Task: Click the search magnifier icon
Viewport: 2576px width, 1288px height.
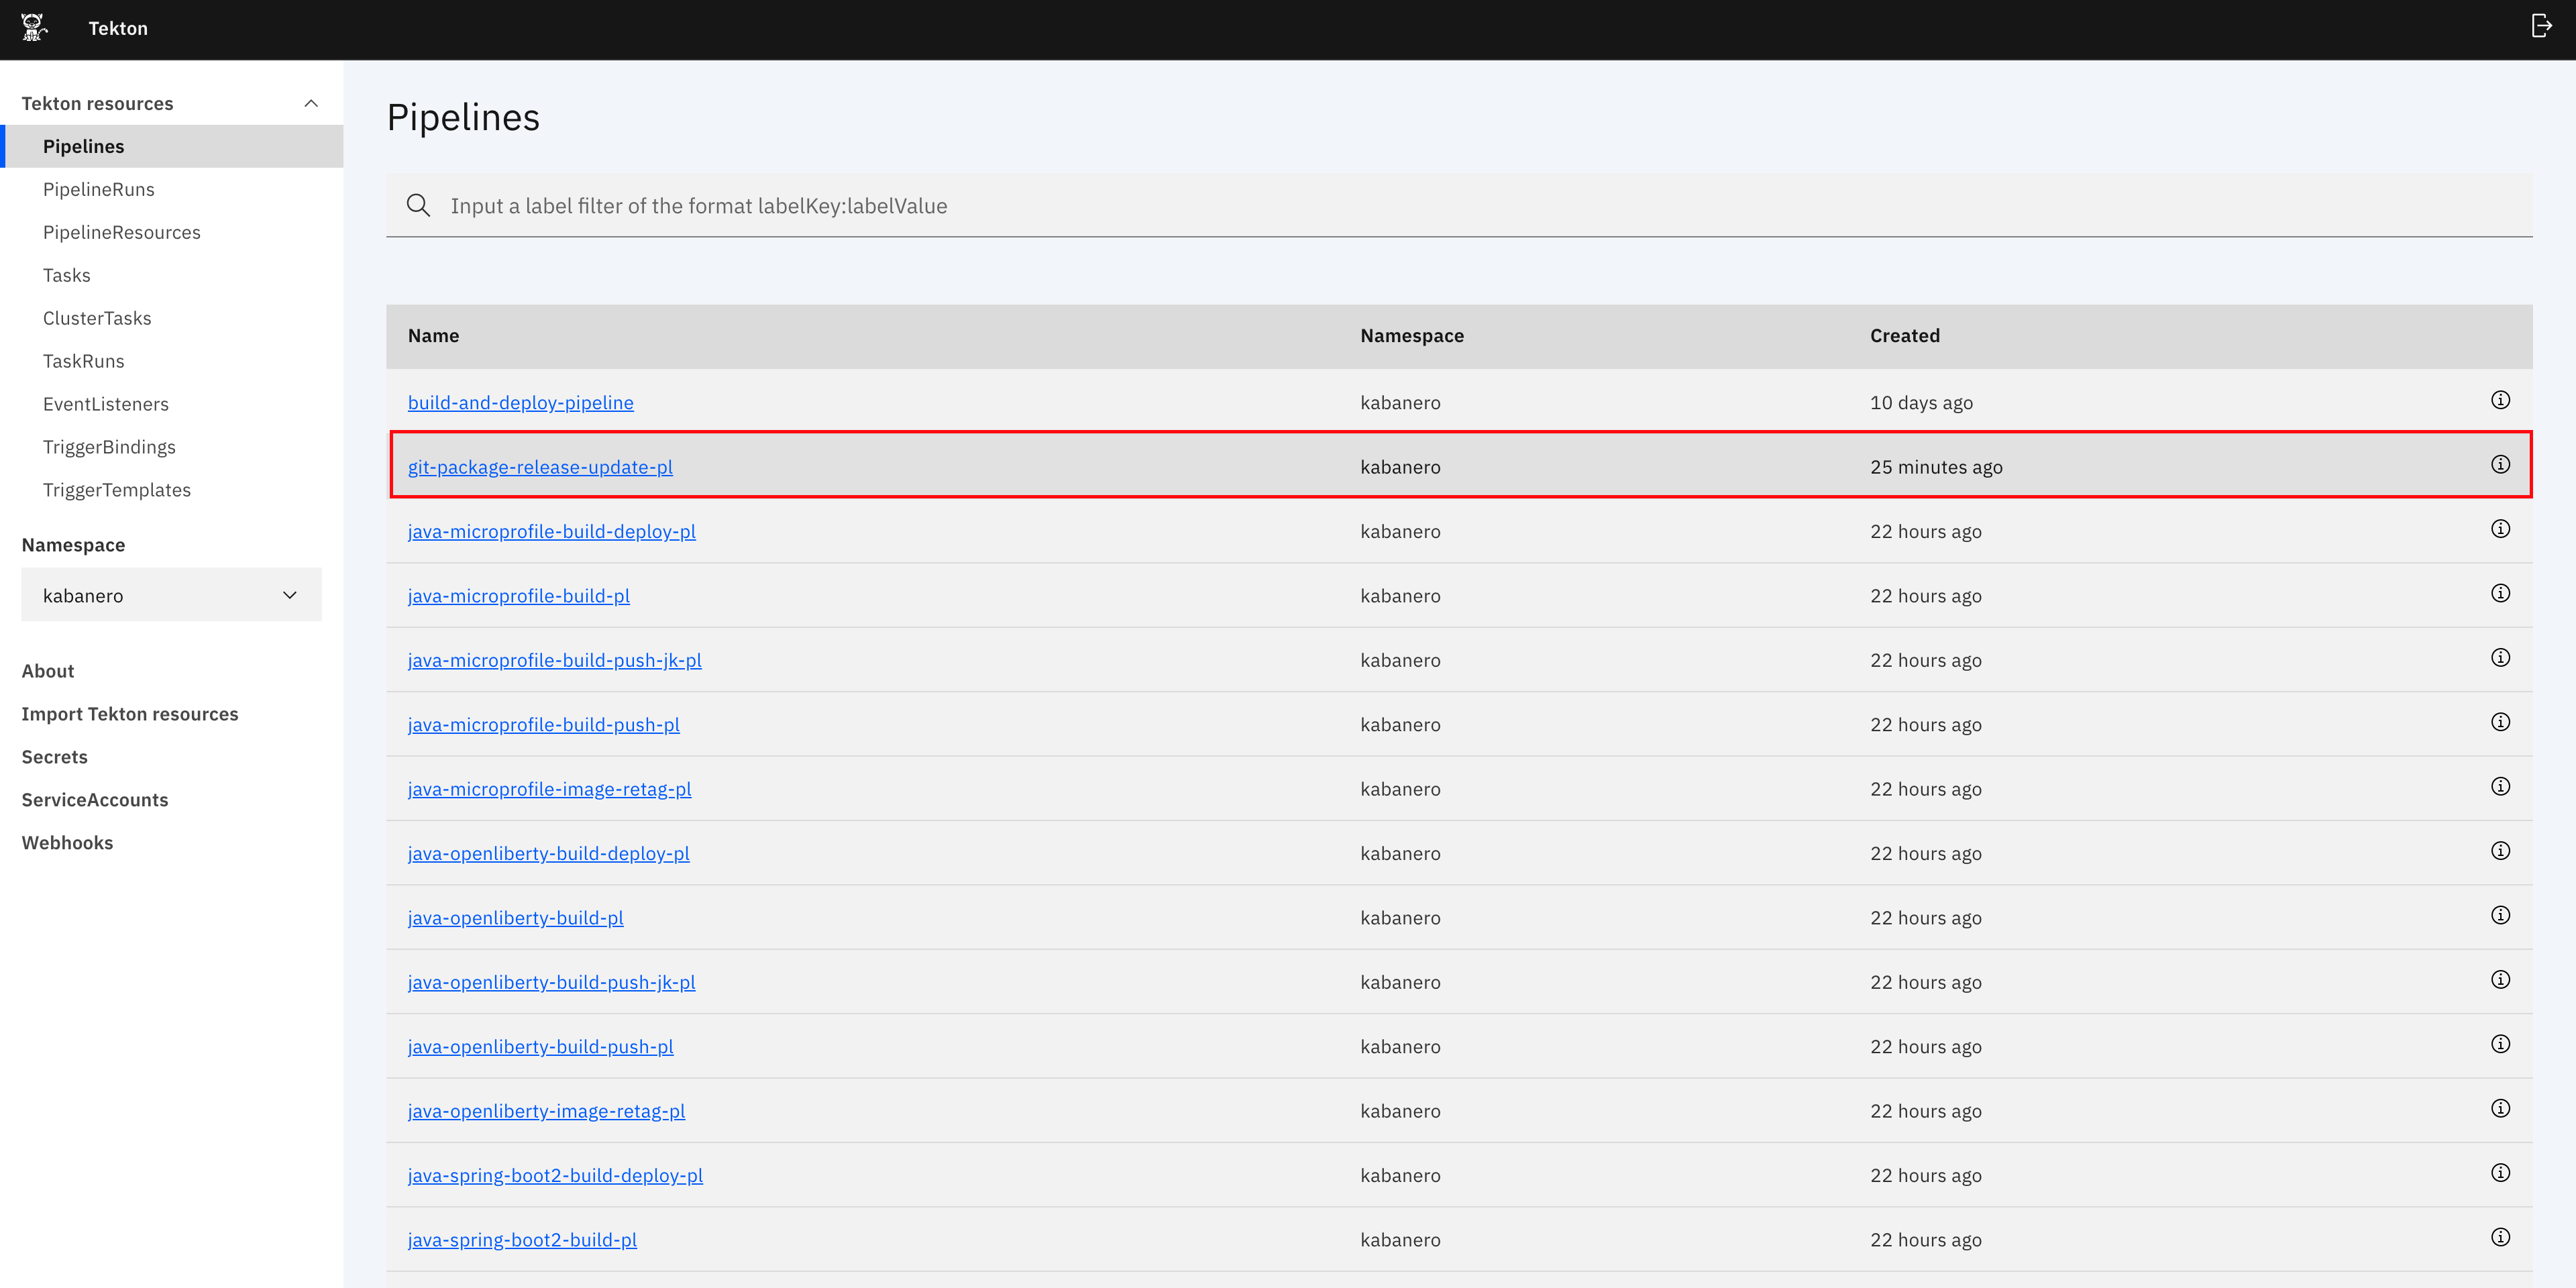Action: click(x=418, y=206)
